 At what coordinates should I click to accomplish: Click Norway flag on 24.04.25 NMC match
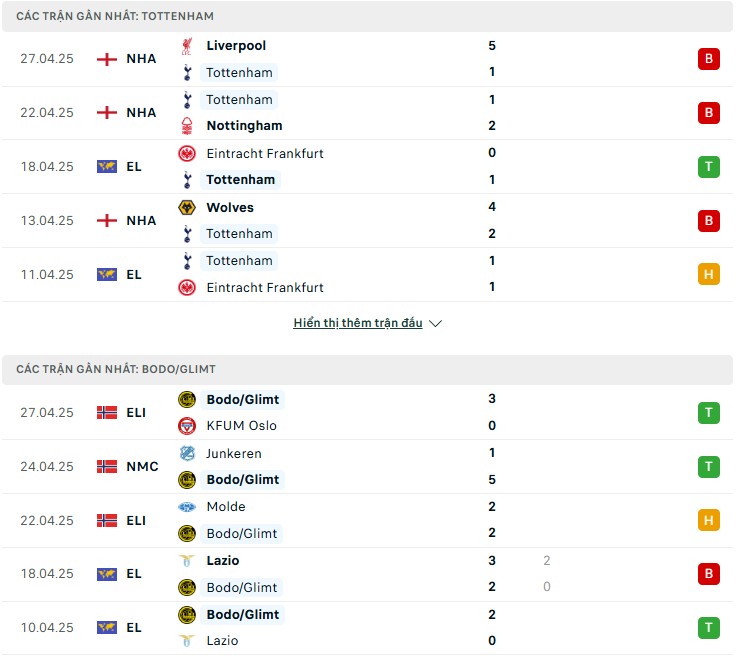[107, 467]
